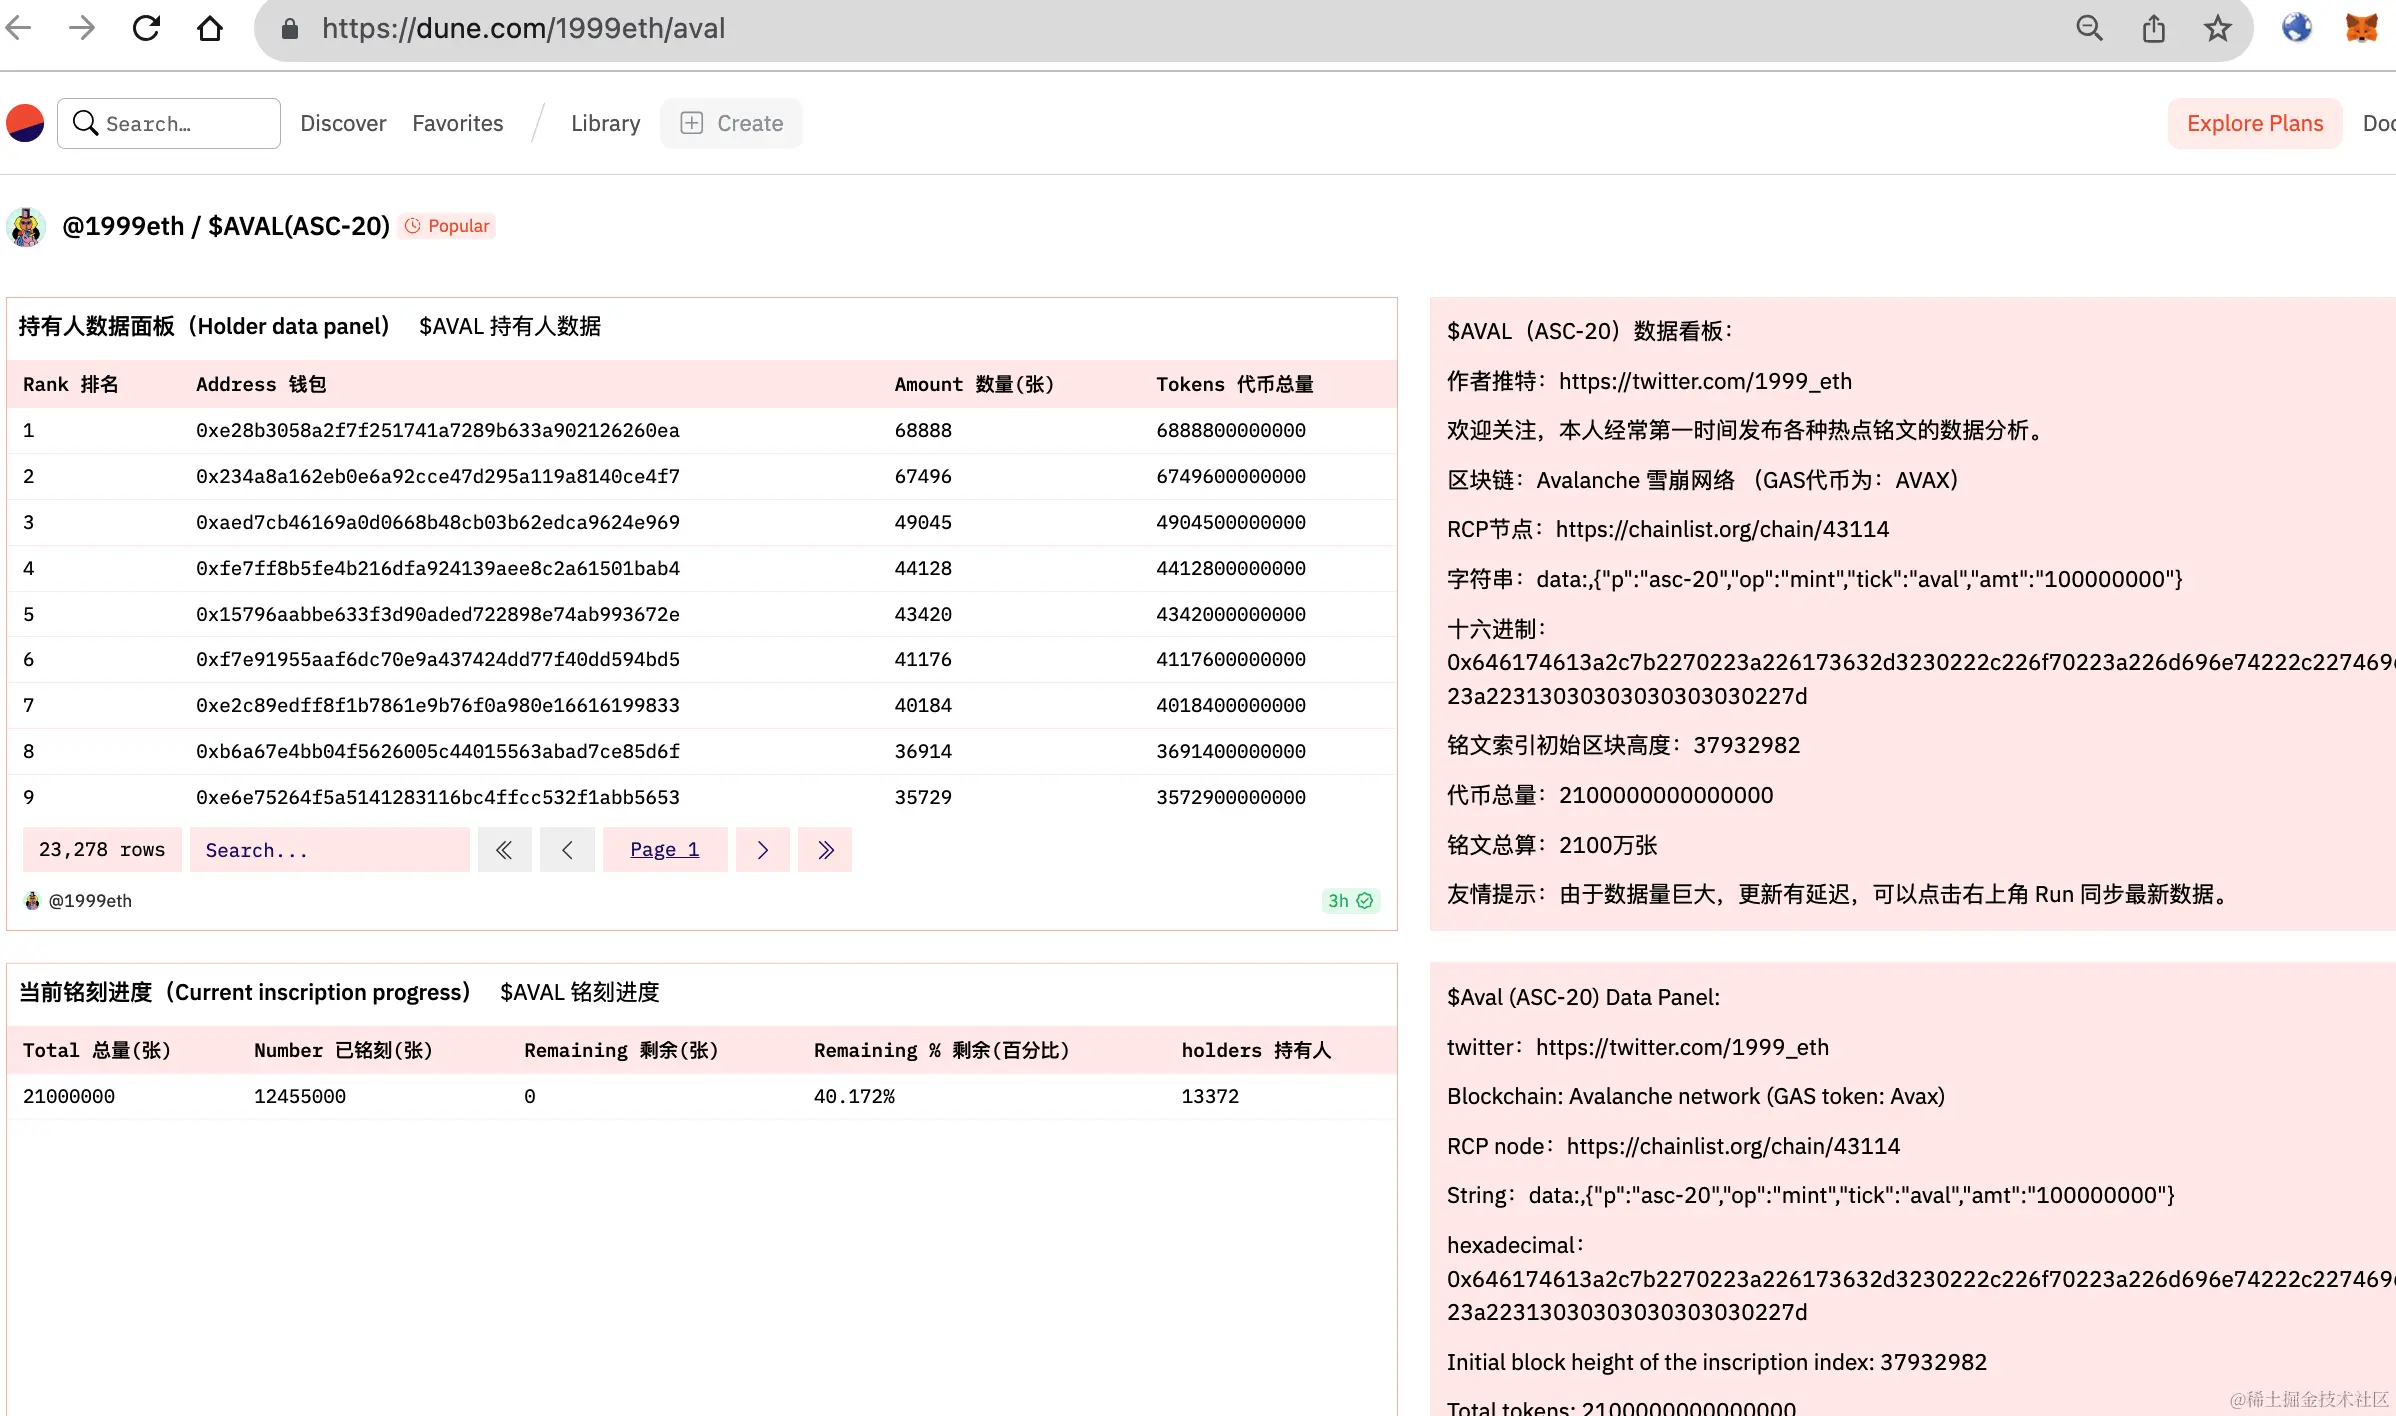The height and width of the screenshot is (1416, 2396).
Task: Click the Dune logo icon
Action: click(x=26, y=123)
